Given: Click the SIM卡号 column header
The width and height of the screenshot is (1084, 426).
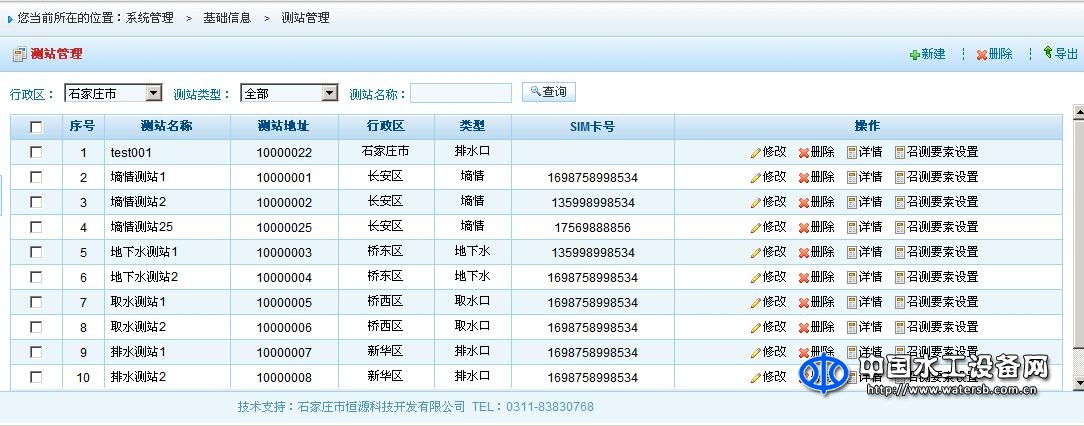Looking at the screenshot, I should coord(592,127).
